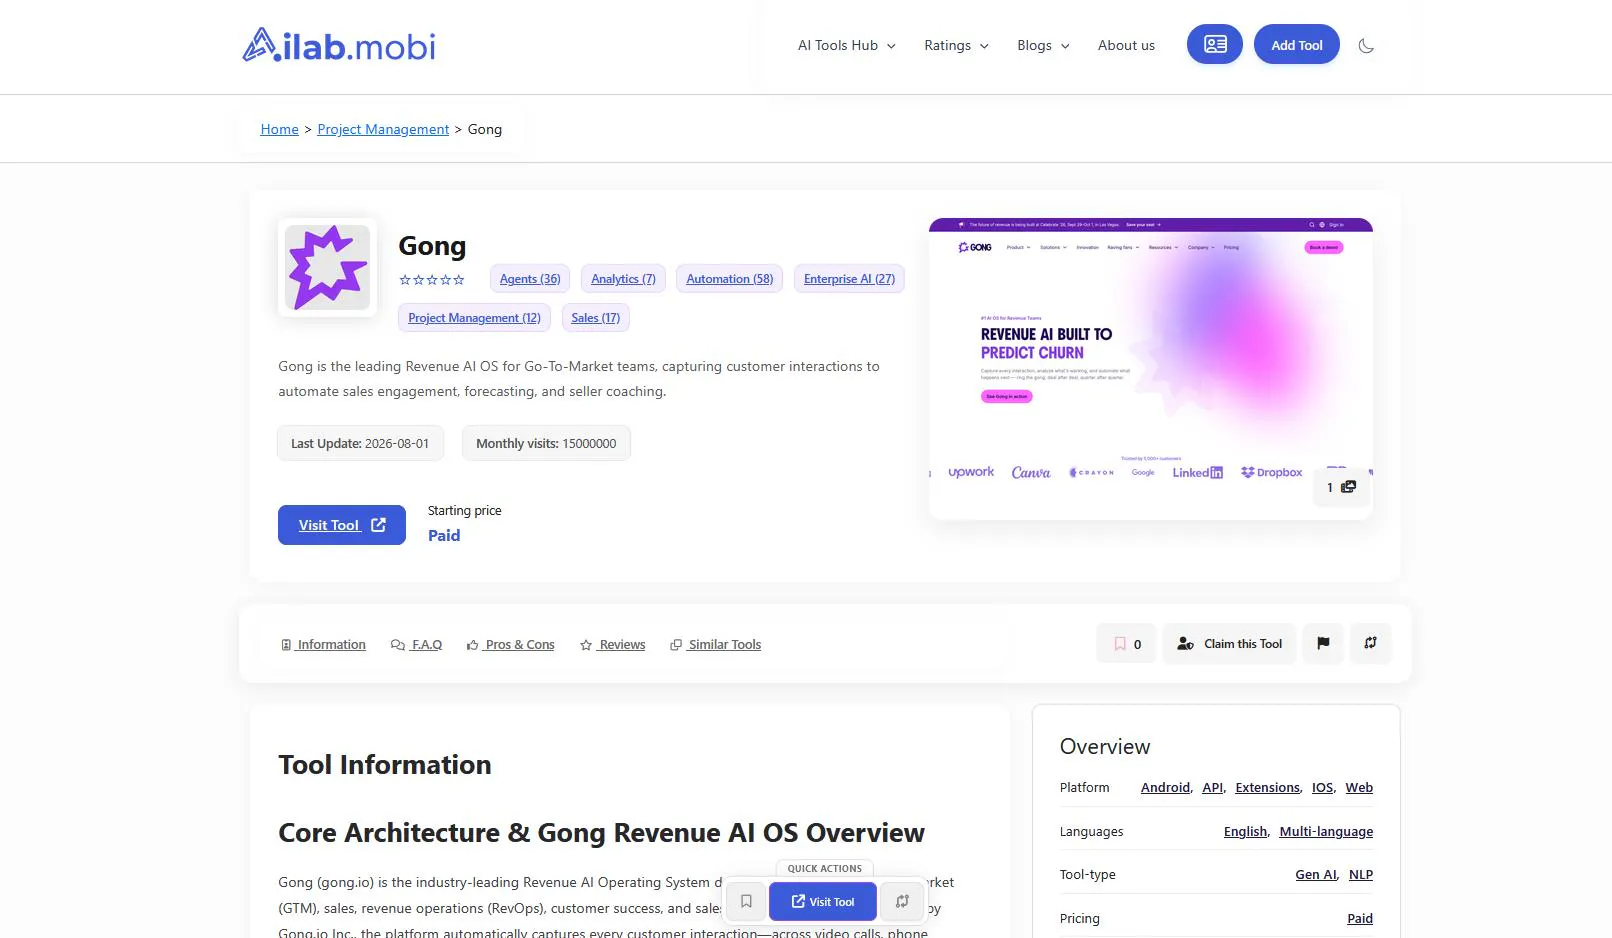Click the quick actions Visit Tool button

tap(823, 901)
